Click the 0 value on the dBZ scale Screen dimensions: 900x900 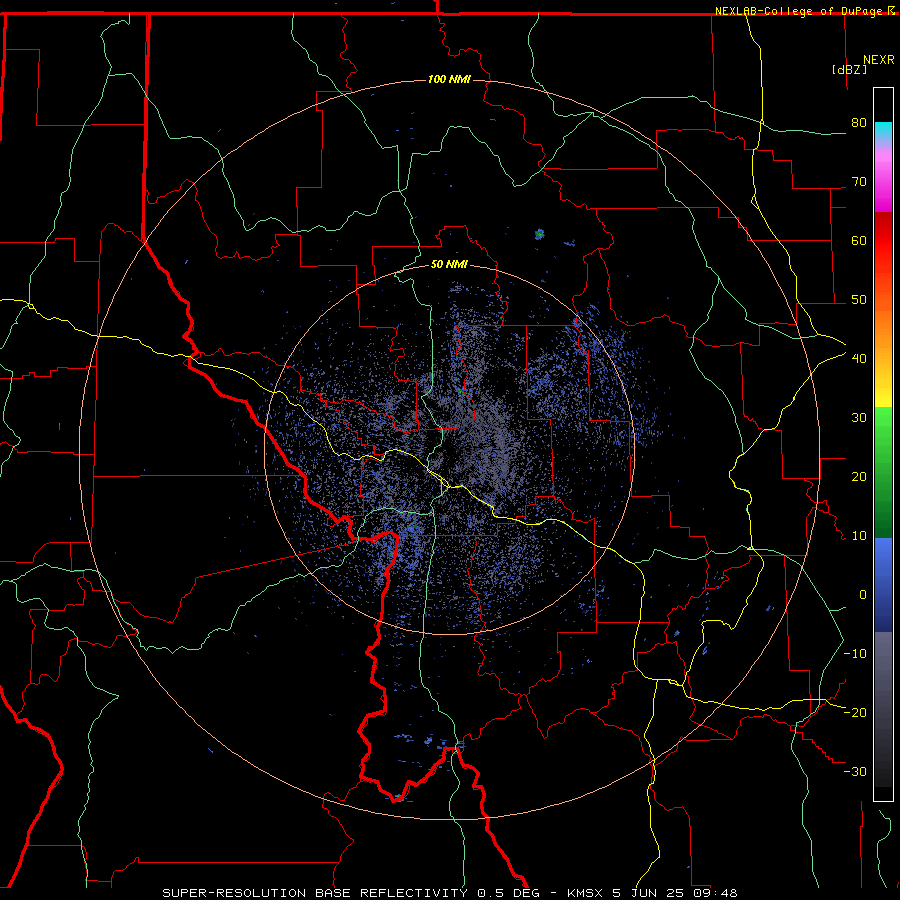click(863, 595)
